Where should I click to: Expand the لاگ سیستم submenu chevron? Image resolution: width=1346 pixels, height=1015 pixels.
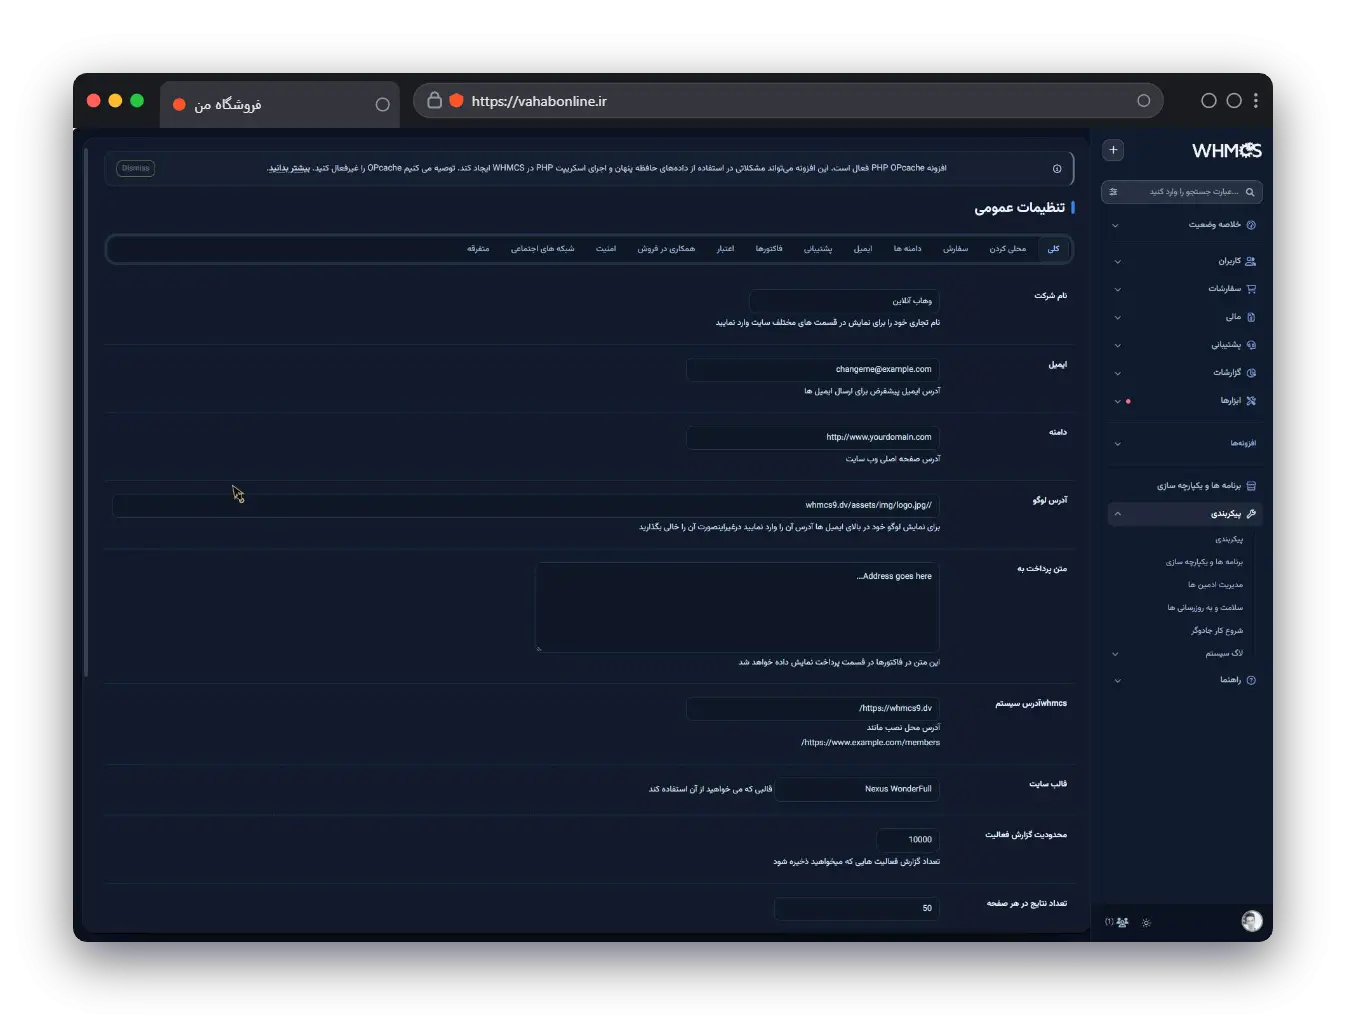1116,654
